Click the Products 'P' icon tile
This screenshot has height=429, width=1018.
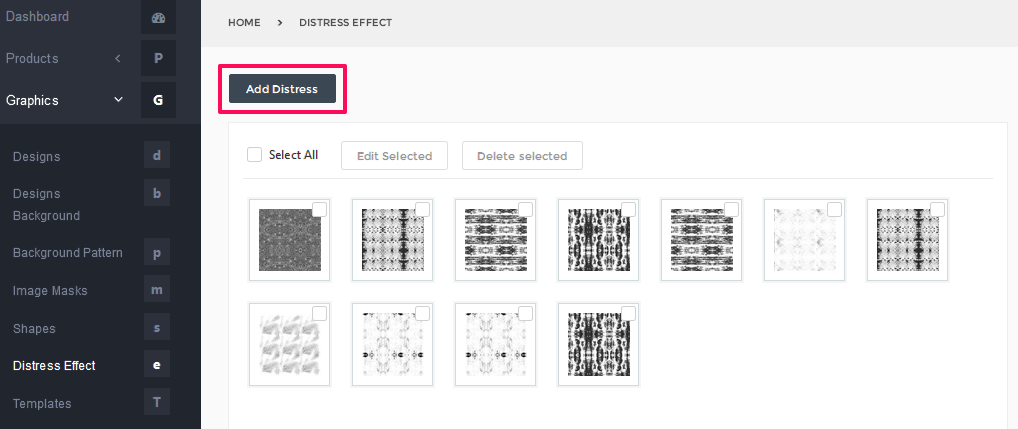coord(158,58)
